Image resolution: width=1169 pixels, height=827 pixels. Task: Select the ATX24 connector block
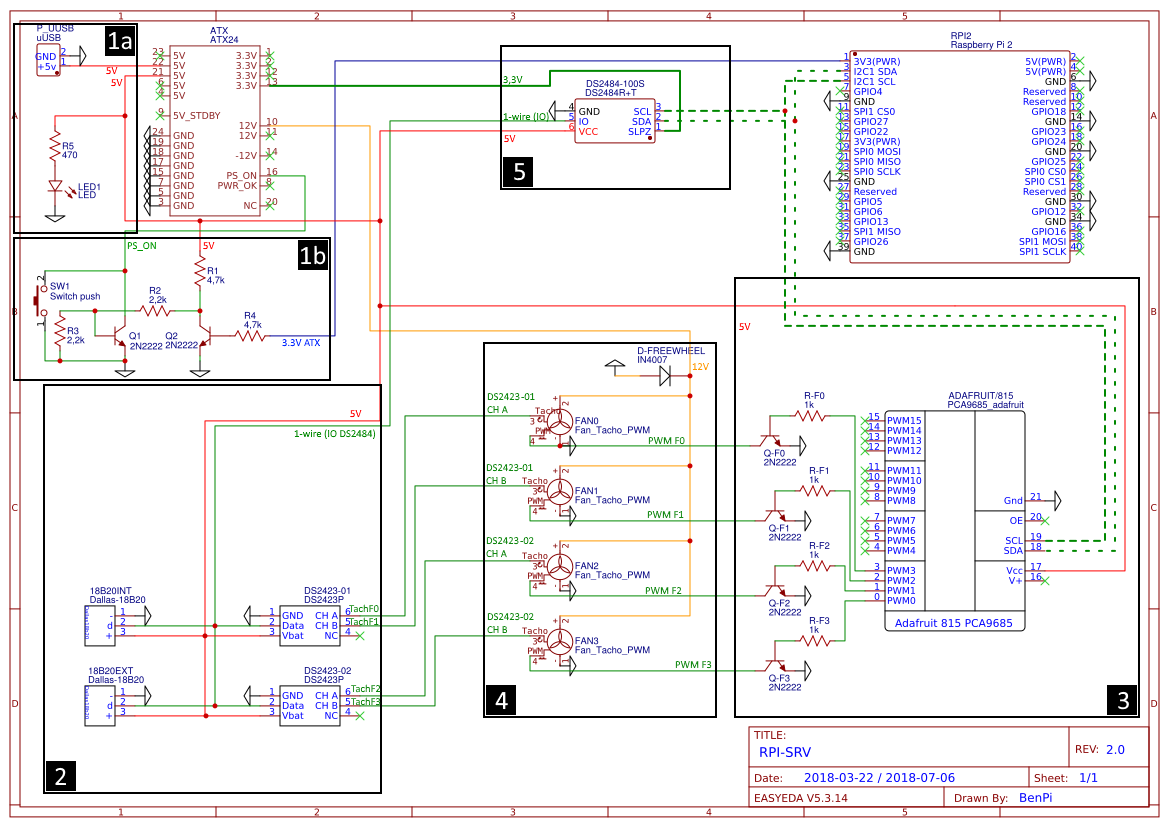point(215,130)
